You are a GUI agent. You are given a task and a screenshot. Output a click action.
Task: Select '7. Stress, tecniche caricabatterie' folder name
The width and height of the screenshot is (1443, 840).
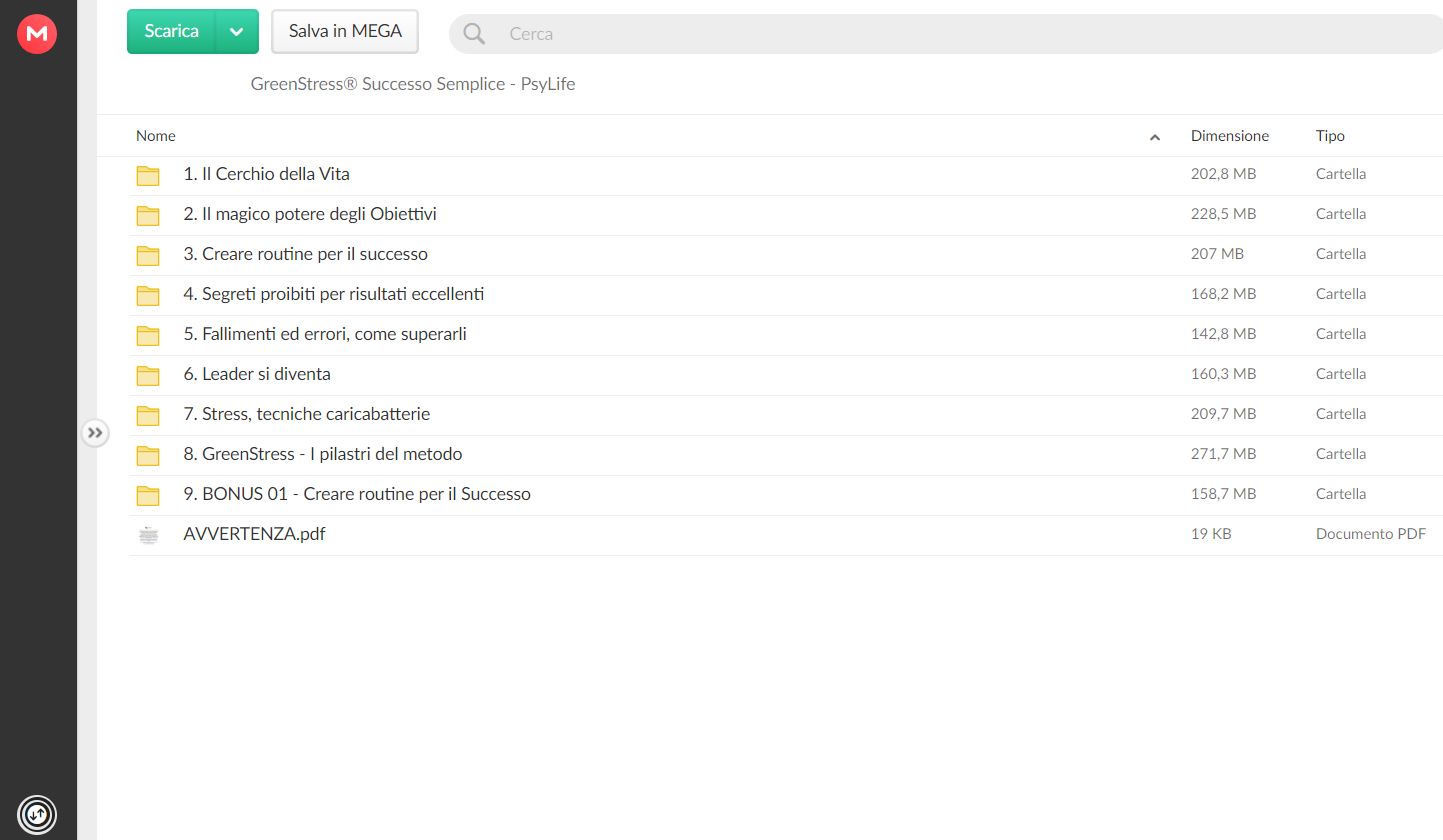point(307,414)
